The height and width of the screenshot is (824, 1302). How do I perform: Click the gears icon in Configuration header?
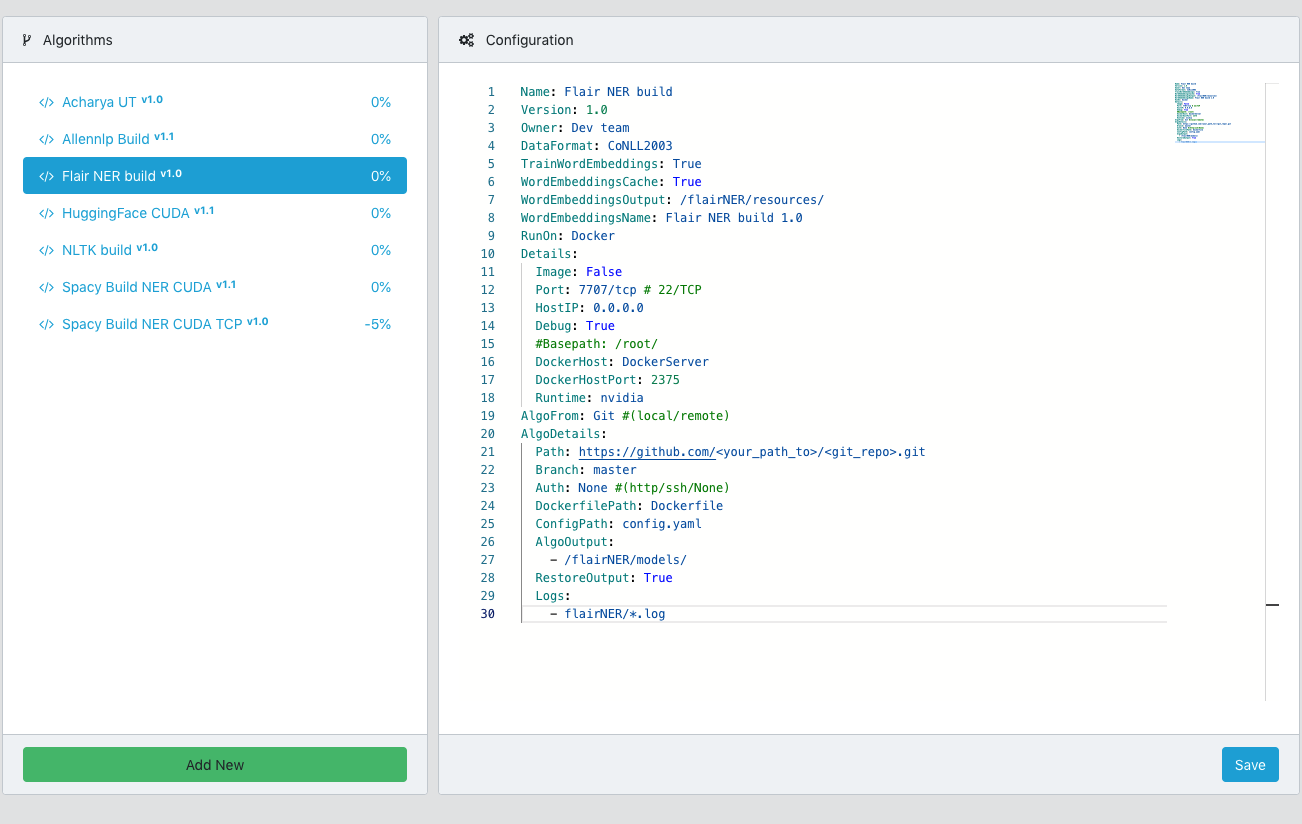[x=466, y=40]
